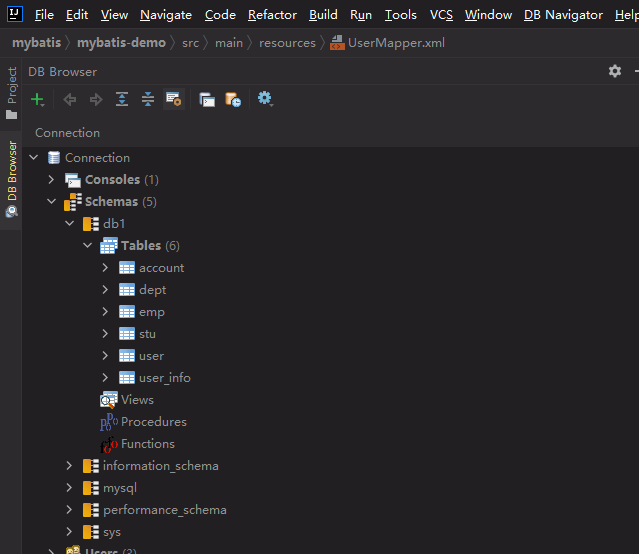Click mybatis-demo in the breadcrumb

[121, 43]
